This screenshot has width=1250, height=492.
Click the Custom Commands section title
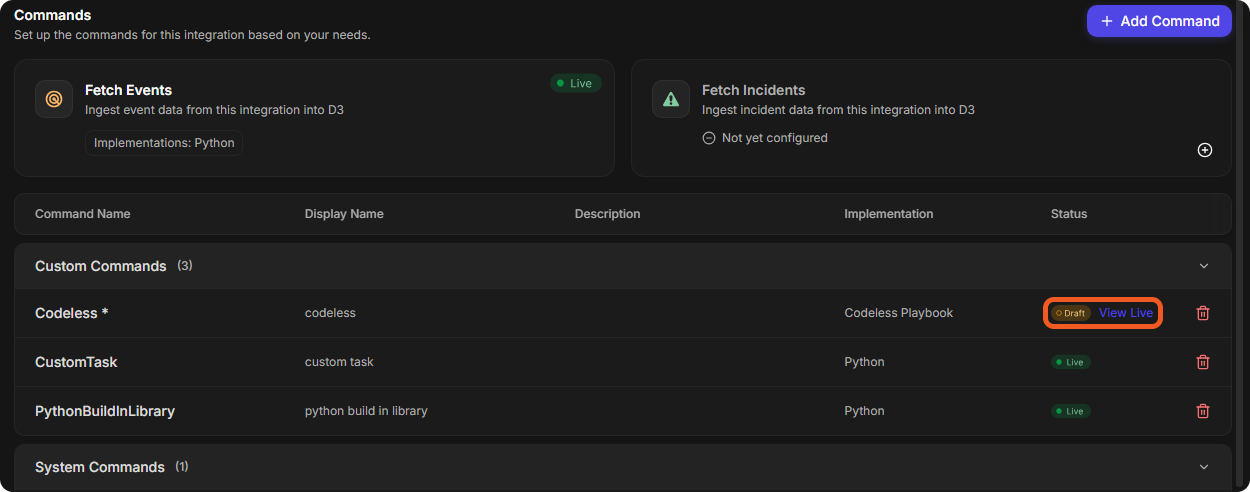point(101,266)
